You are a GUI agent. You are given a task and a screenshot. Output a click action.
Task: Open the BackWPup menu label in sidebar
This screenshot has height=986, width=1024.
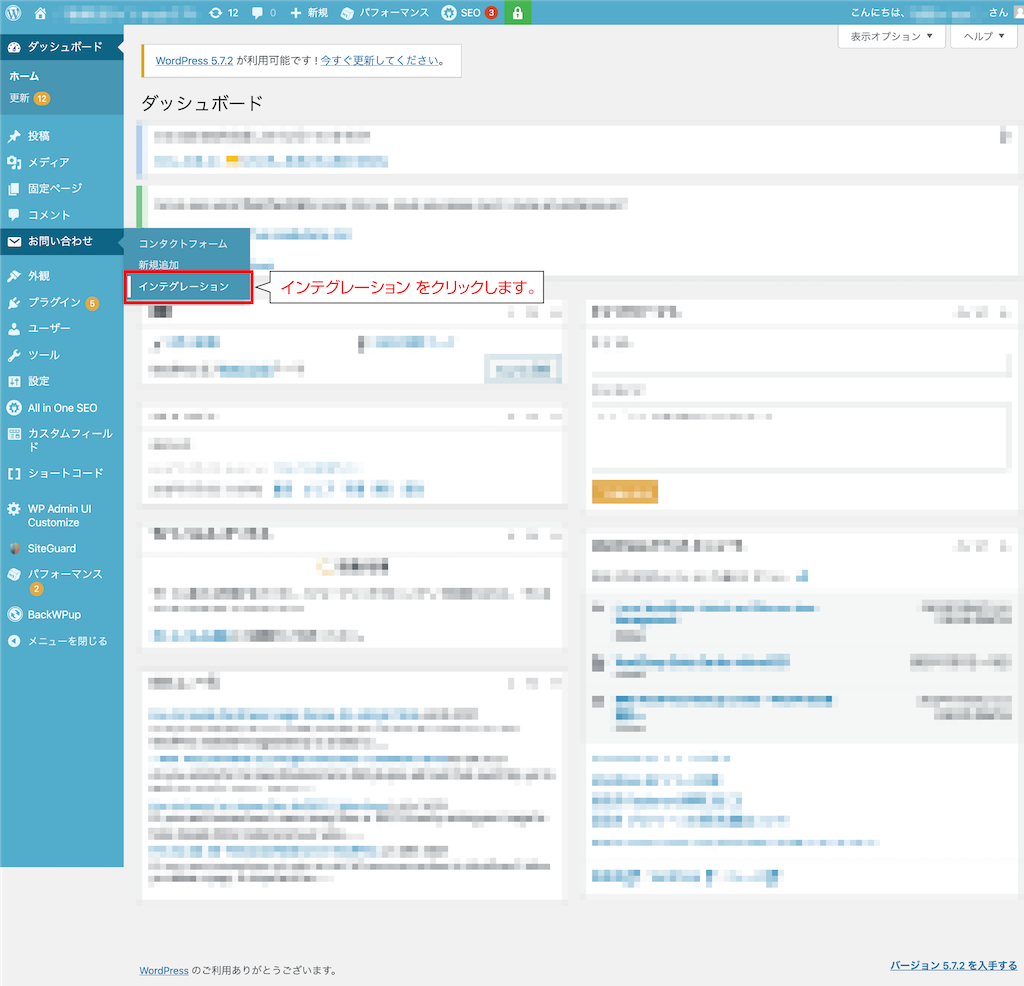pos(54,614)
